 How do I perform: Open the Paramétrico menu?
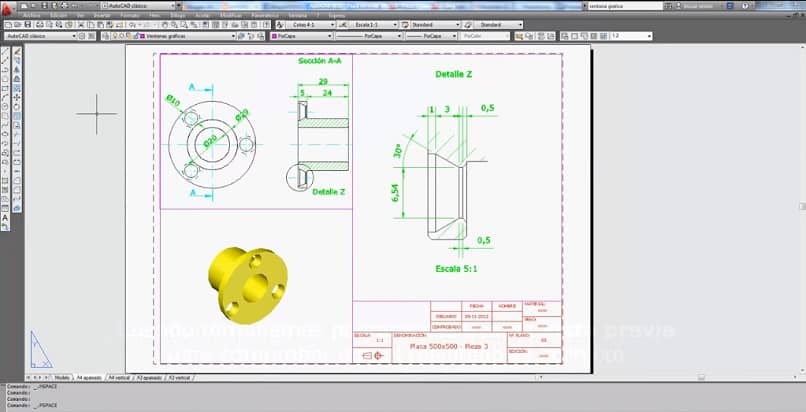264,15
